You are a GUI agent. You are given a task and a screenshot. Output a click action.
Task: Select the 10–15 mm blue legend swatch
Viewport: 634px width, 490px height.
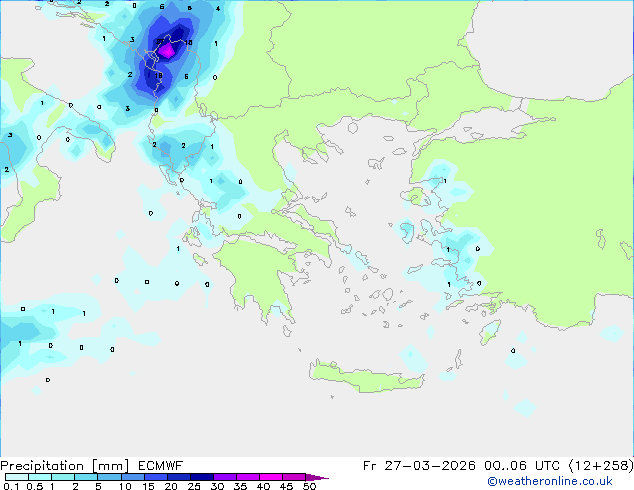point(132,477)
